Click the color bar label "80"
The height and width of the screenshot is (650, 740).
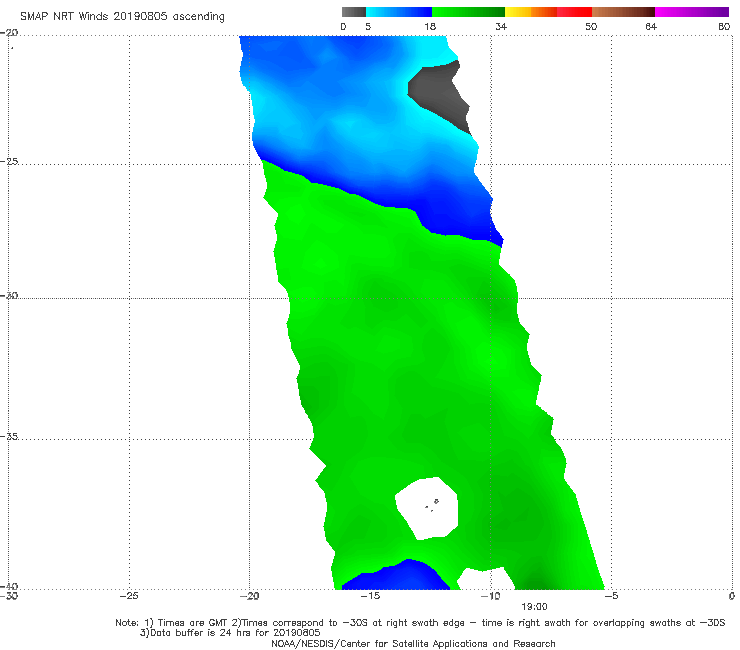click(724, 26)
